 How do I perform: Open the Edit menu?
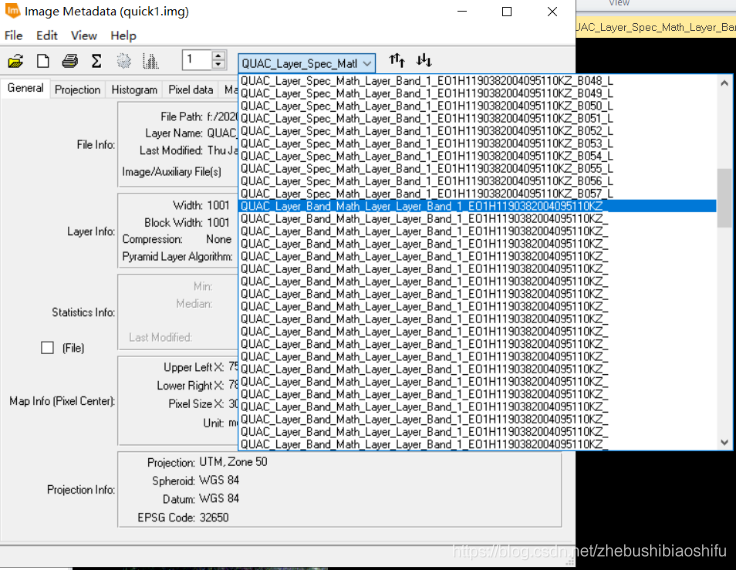point(47,36)
